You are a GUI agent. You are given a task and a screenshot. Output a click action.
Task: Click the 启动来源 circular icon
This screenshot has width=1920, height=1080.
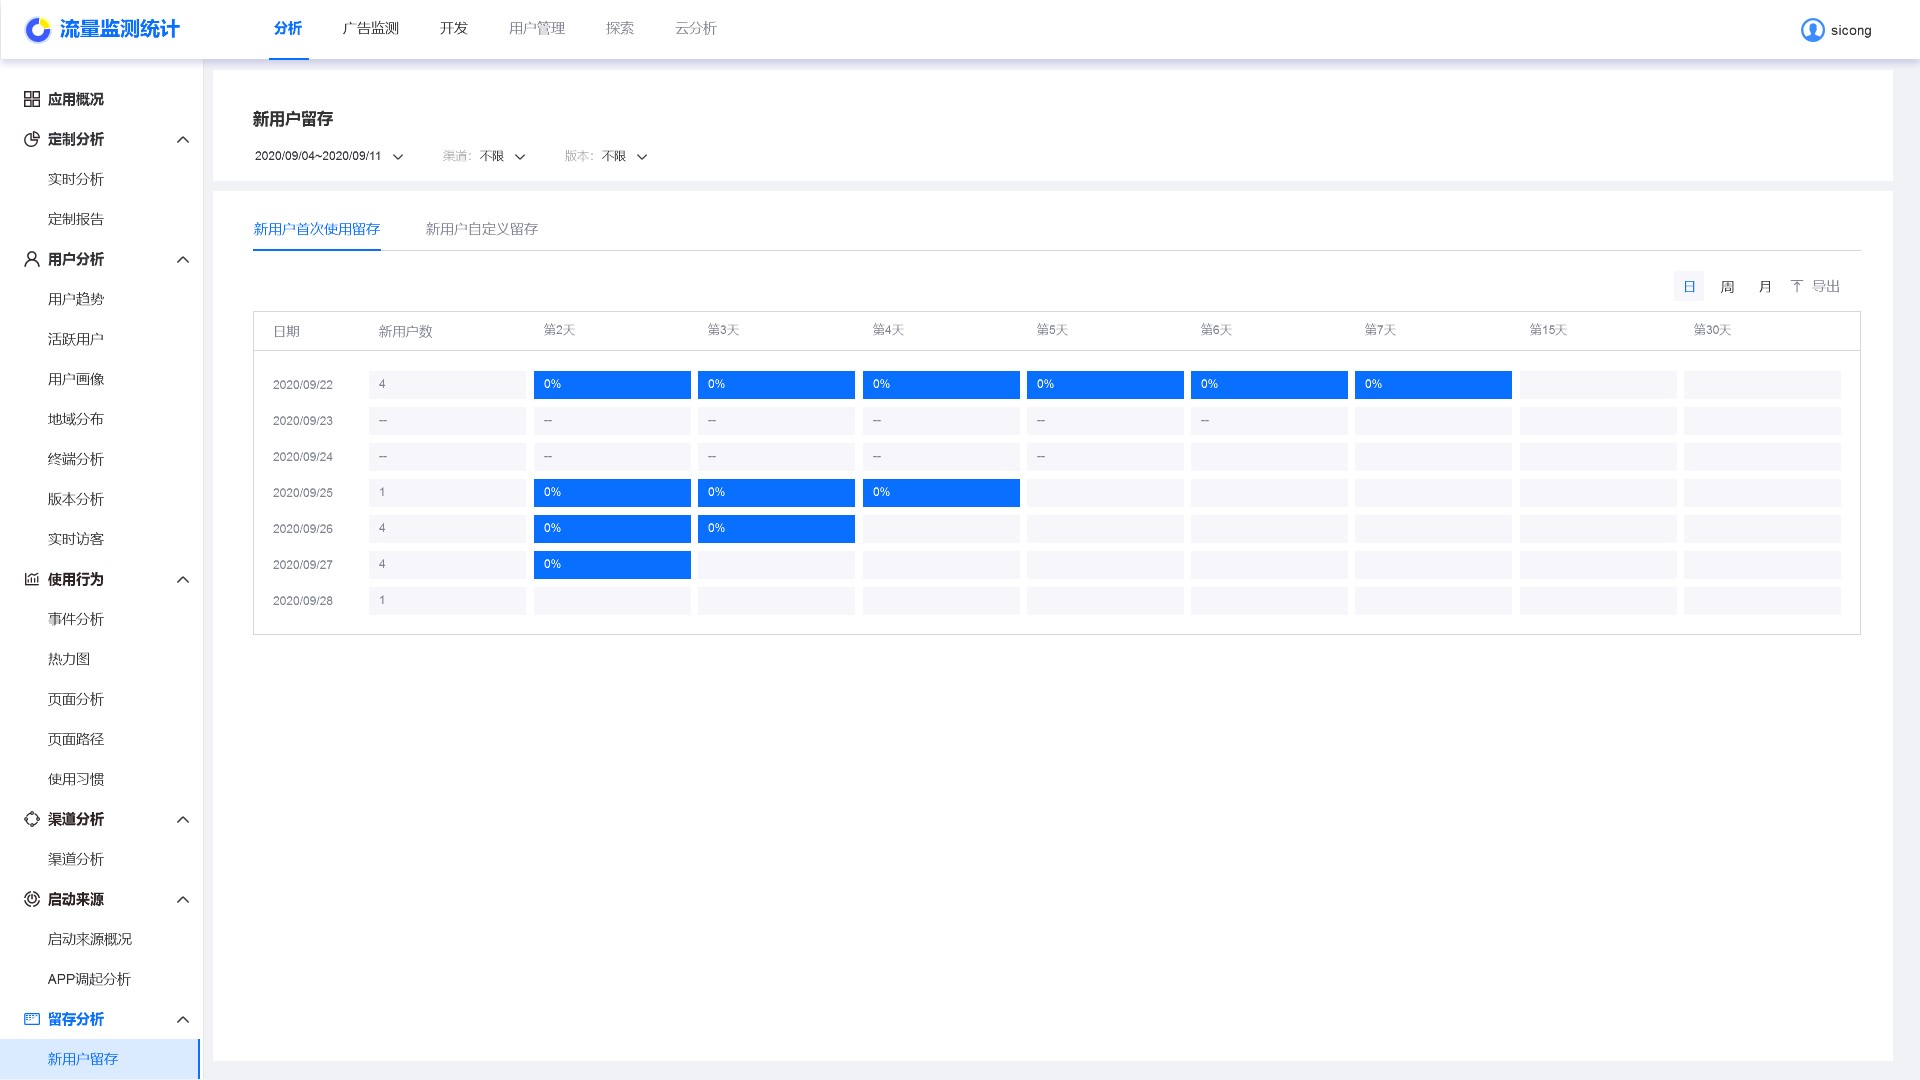(32, 899)
